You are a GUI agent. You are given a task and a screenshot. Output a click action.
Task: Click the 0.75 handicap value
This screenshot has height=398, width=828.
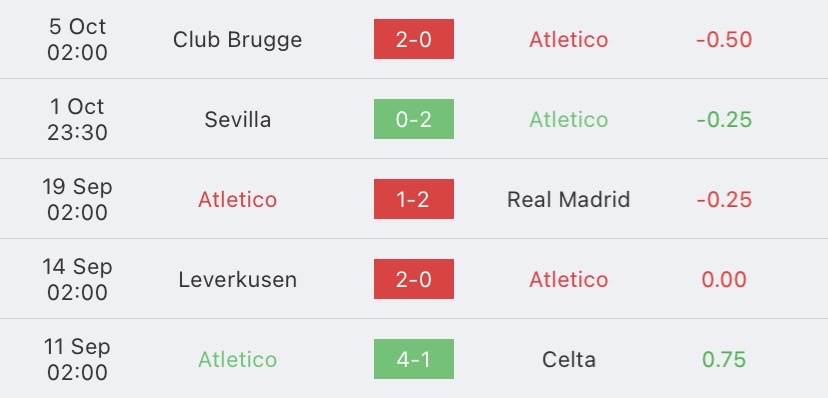tap(724, 359)
